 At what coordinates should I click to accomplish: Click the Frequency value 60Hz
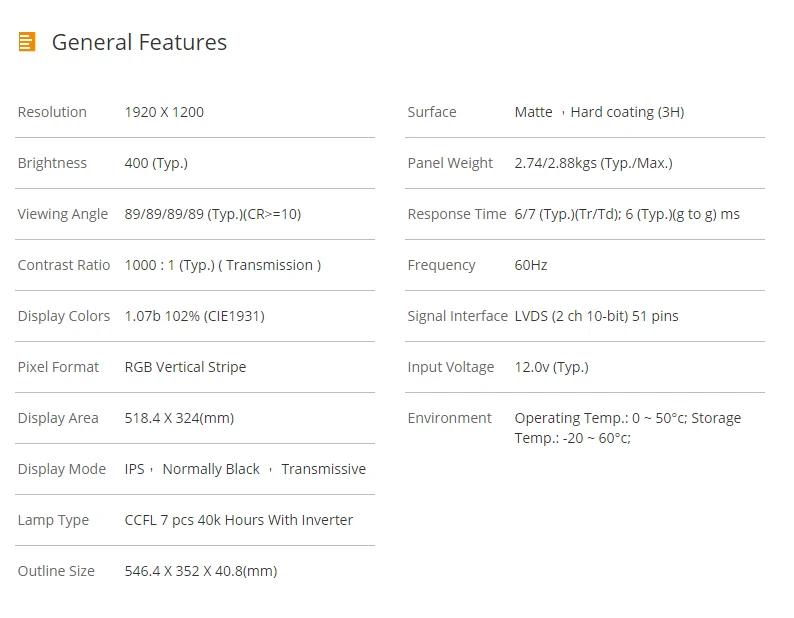pyautogui.click(x=531, y=265)
